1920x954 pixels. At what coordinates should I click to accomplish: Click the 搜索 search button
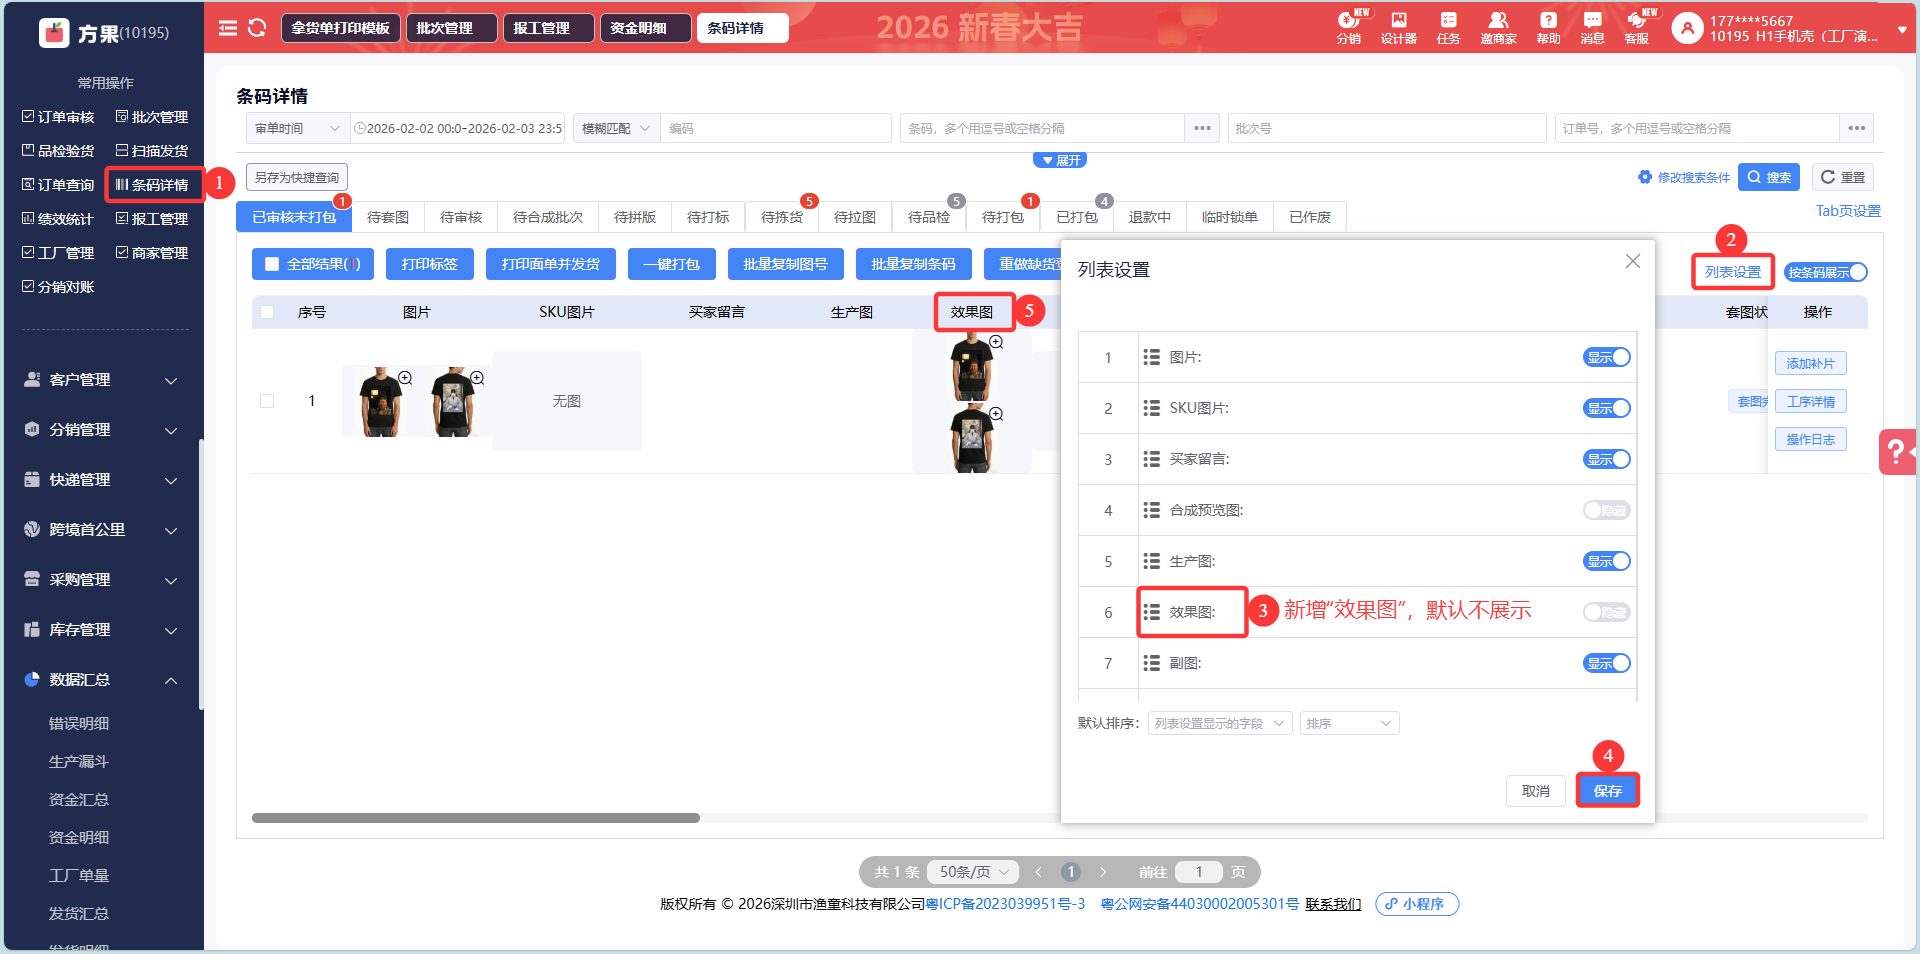tap(1769, 177)
